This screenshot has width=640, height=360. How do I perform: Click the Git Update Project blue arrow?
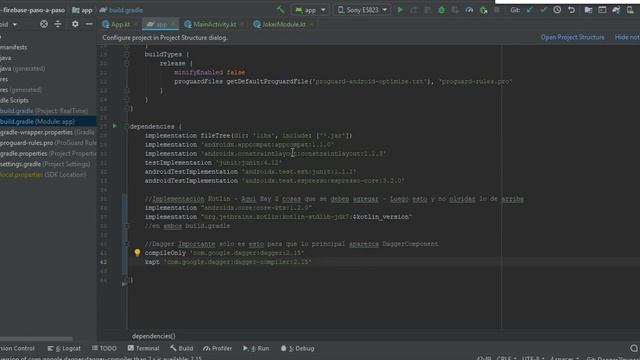click(529, 10)
